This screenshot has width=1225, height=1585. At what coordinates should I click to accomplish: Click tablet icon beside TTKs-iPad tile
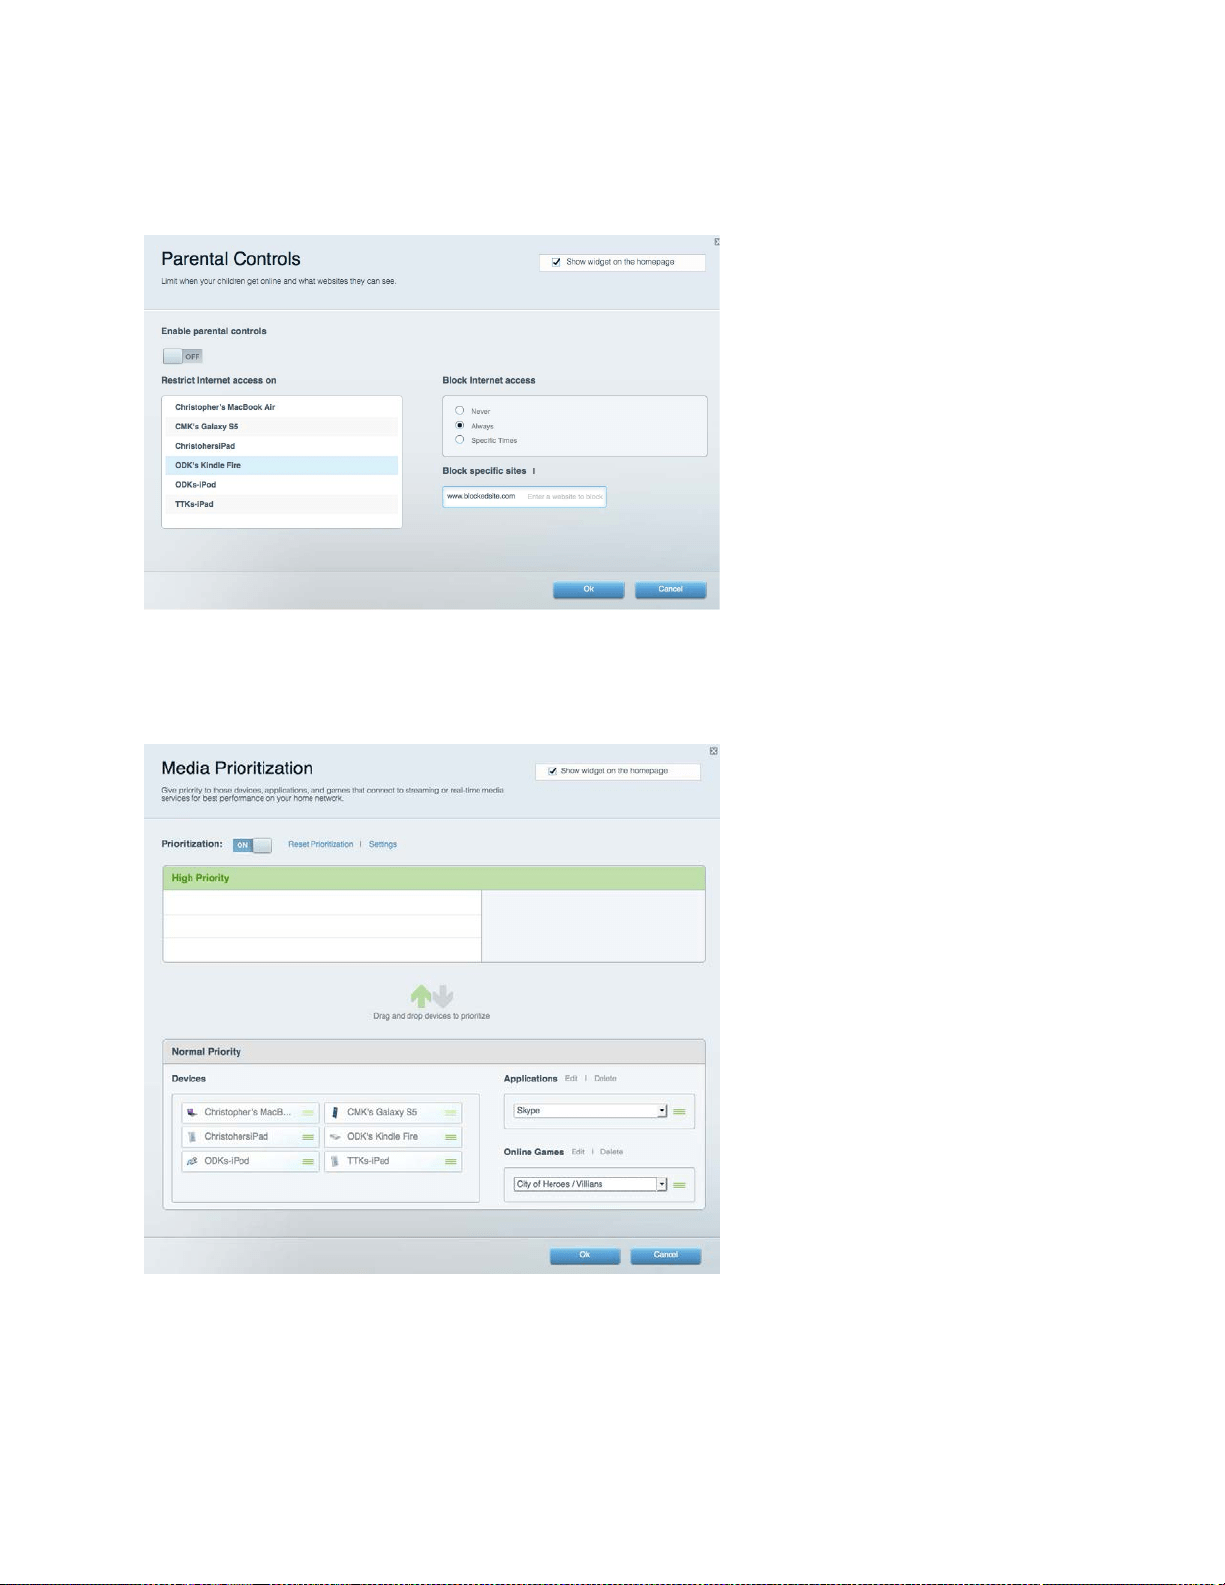click(x=335, y=1161)
